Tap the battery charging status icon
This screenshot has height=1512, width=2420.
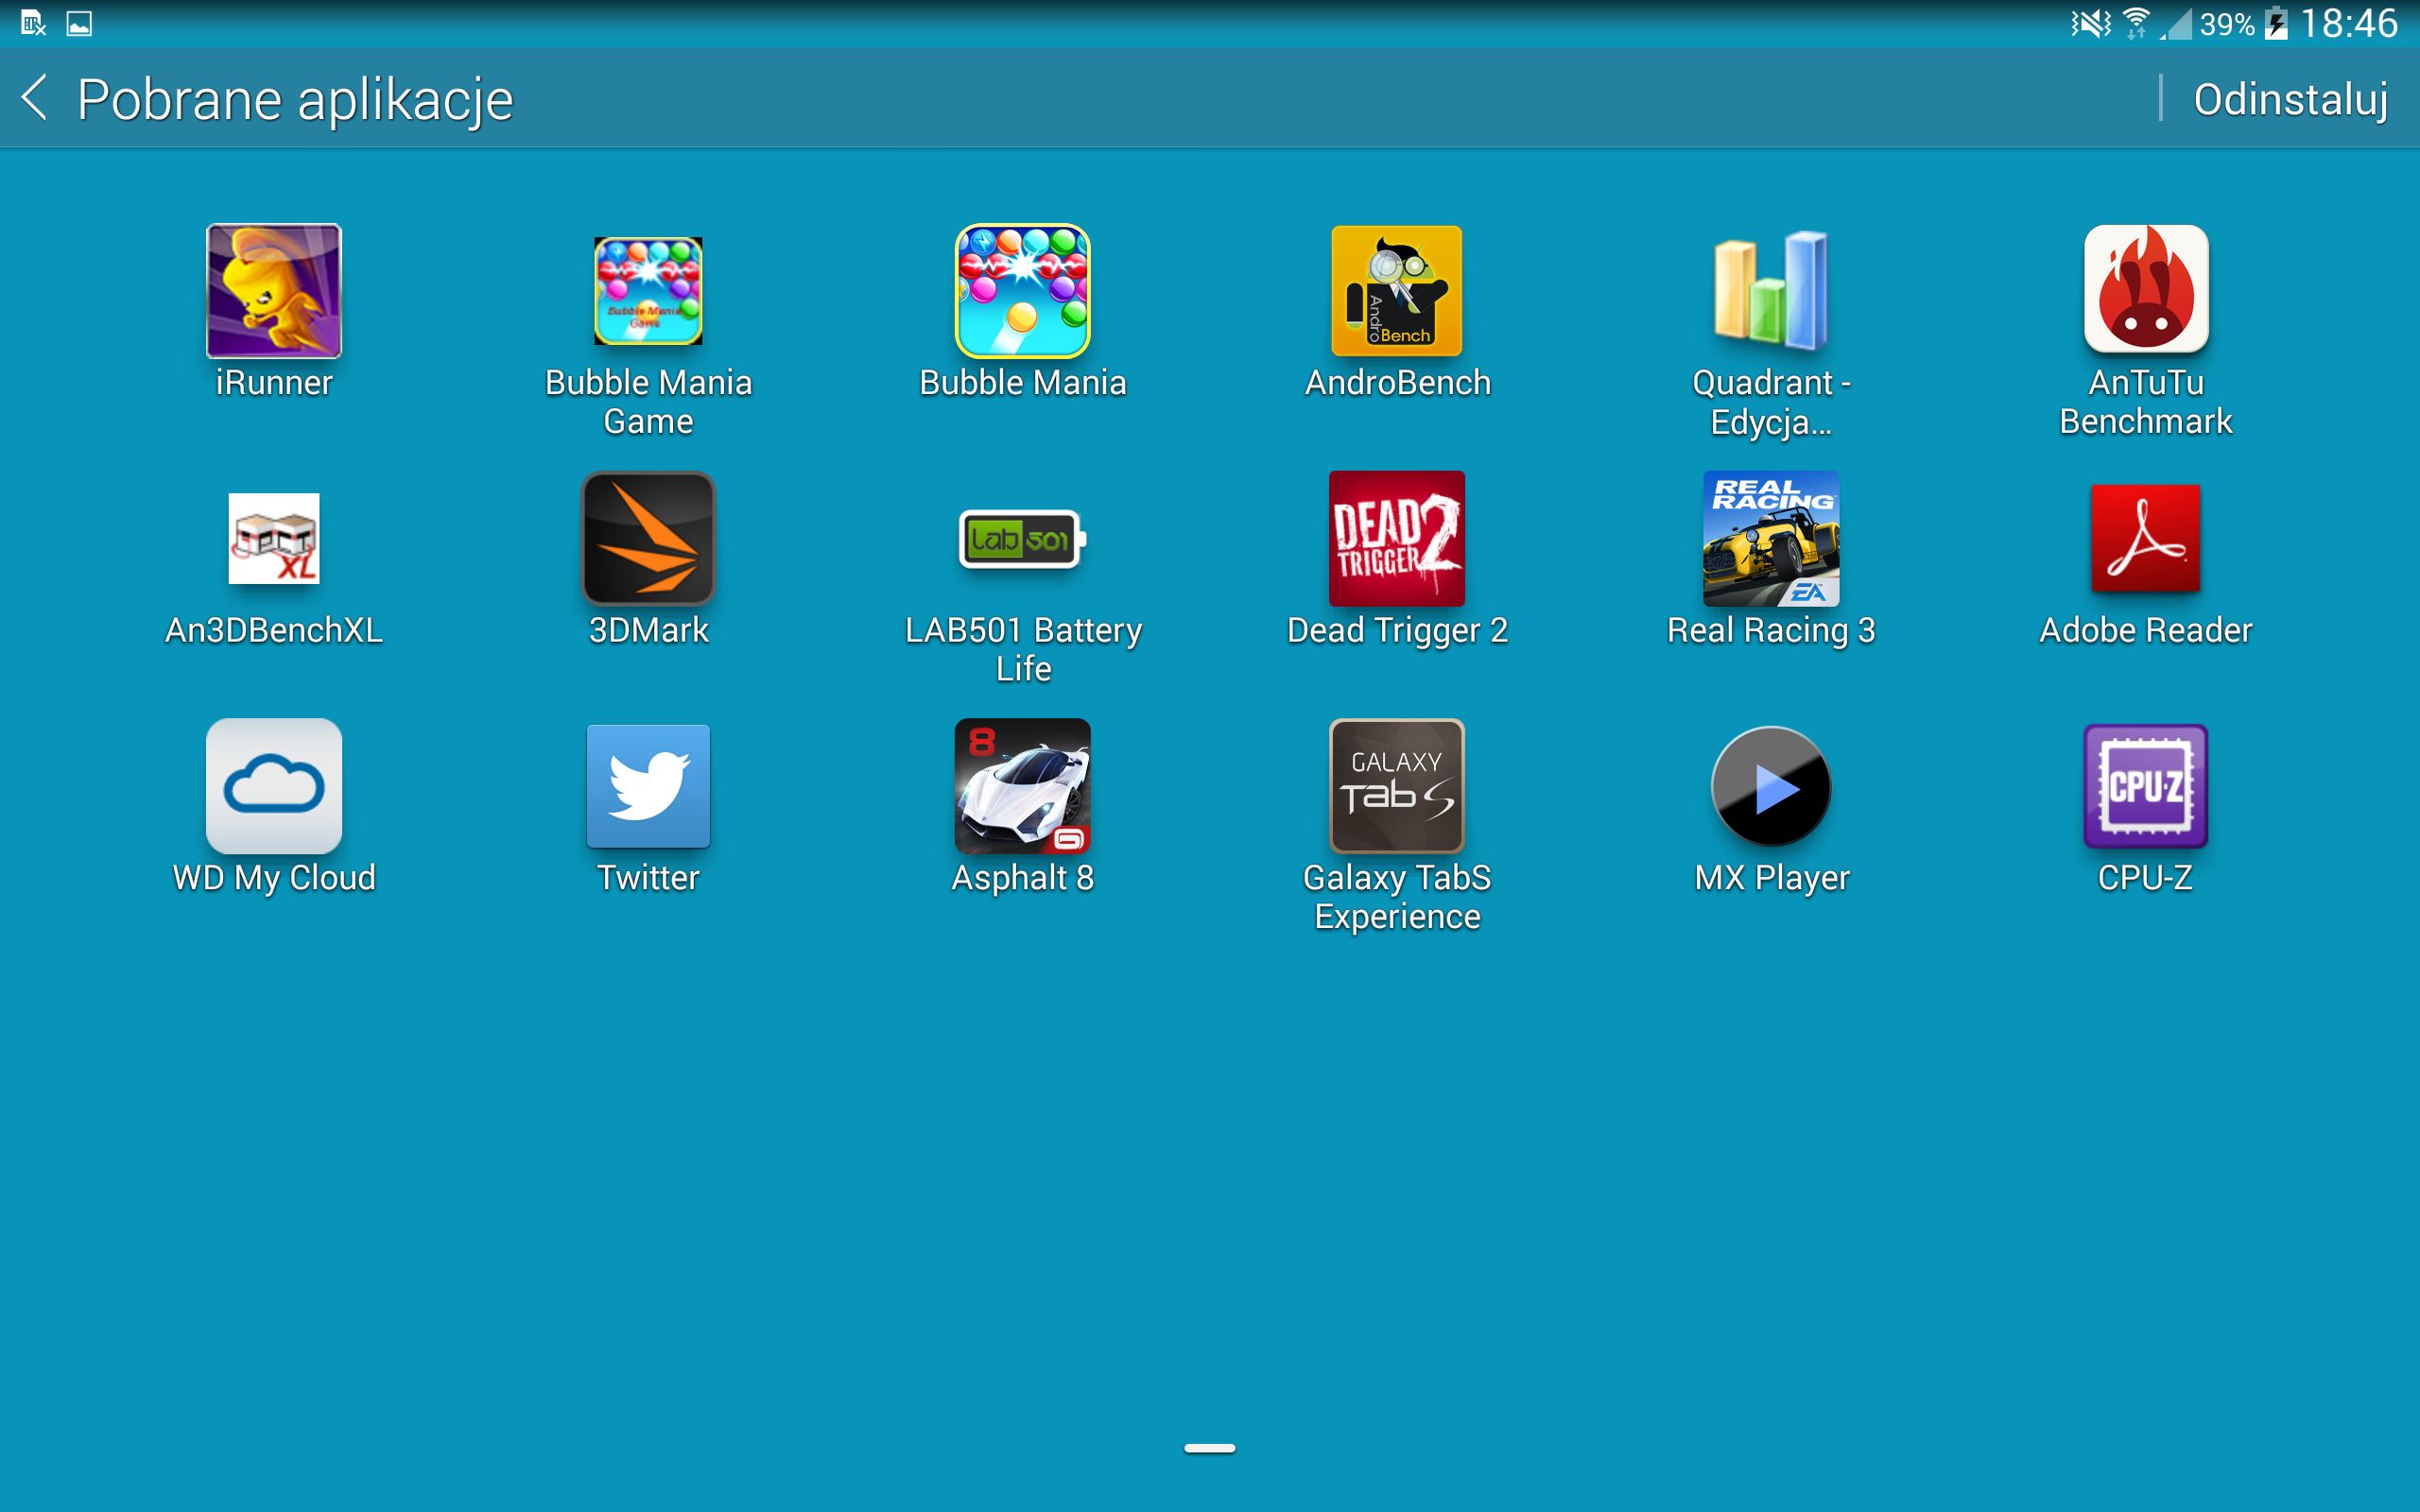coord(2276,23)
